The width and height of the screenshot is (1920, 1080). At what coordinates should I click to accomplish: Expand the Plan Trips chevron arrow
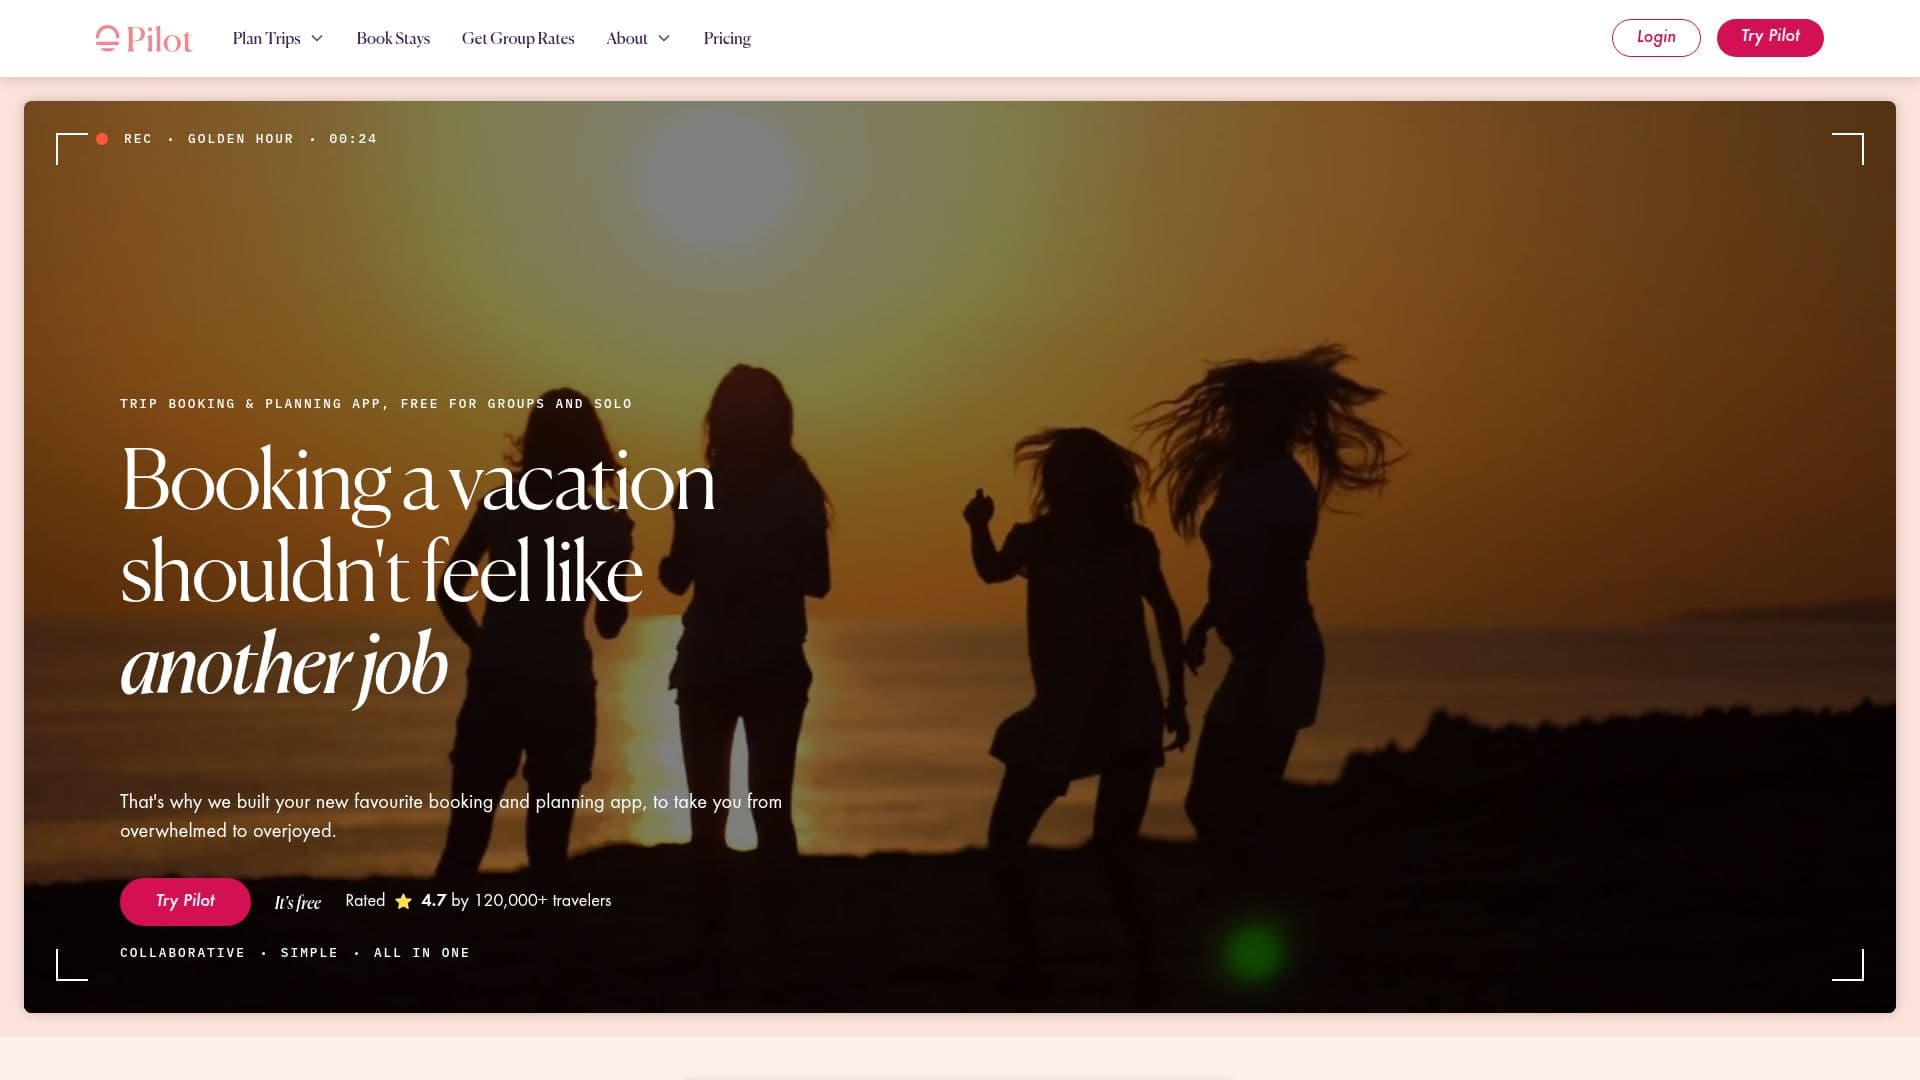point(317,39)
